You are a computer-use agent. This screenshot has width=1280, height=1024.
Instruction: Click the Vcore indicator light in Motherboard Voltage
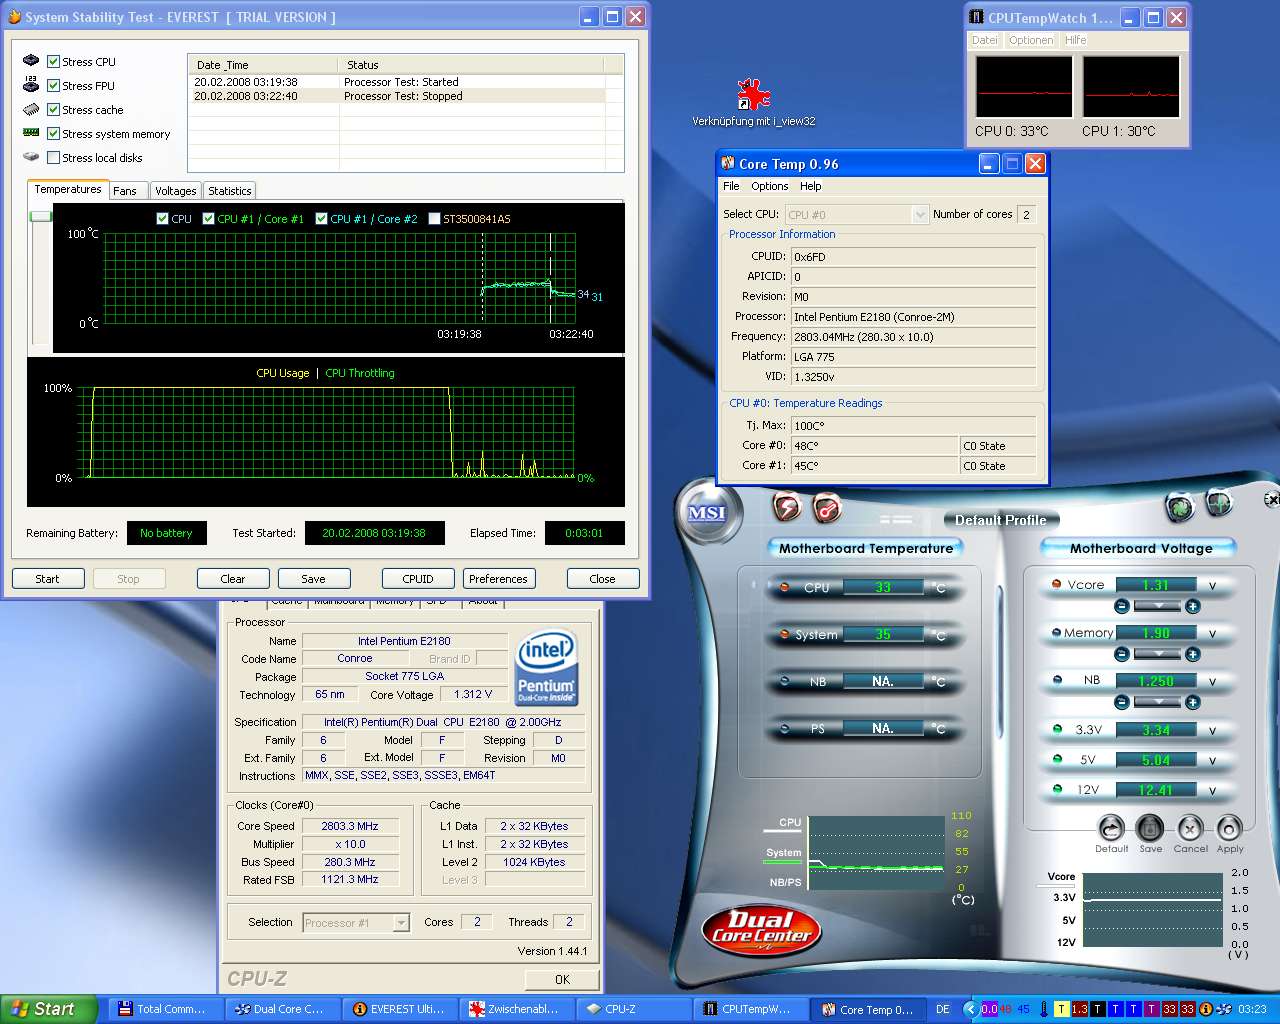[x=1057, y=584]
